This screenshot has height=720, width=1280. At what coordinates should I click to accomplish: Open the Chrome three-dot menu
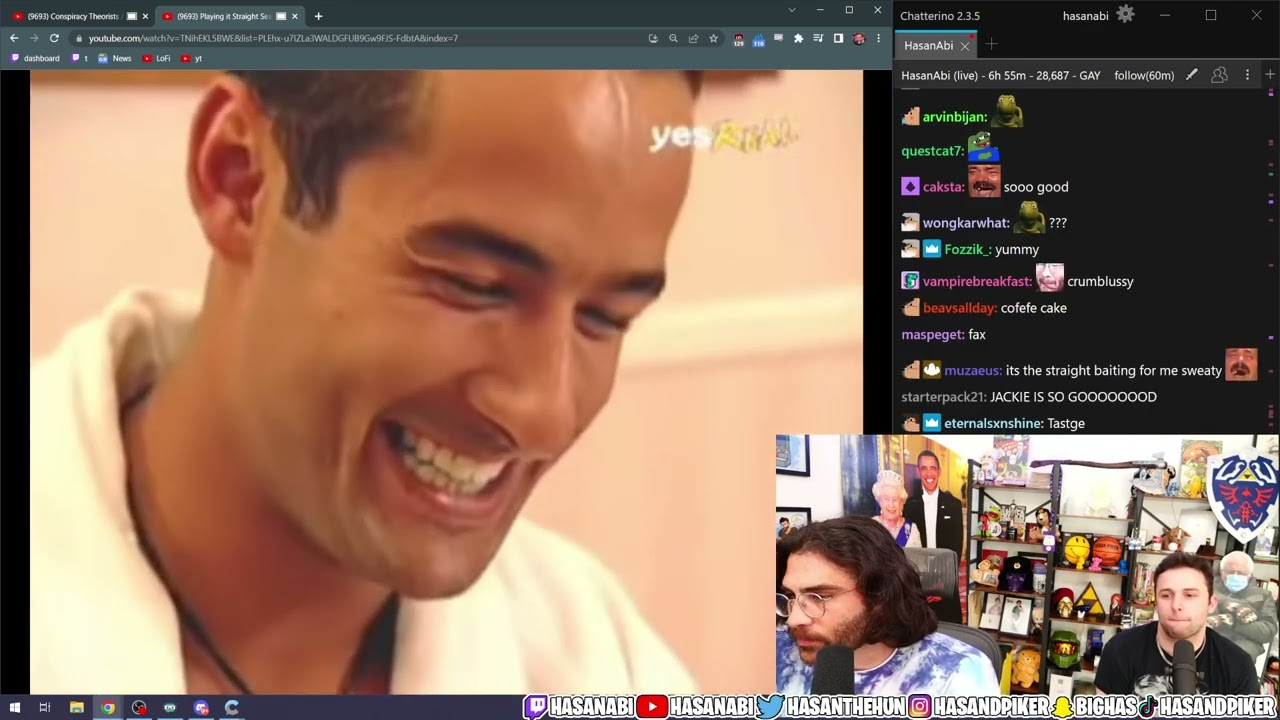(x=879, y=38)
